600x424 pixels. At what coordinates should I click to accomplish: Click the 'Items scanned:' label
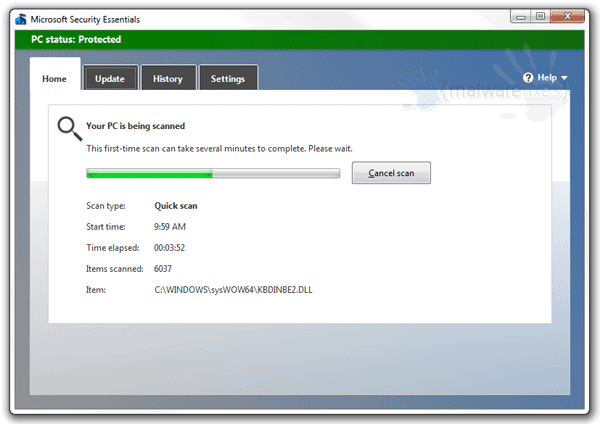pos(114,269)
